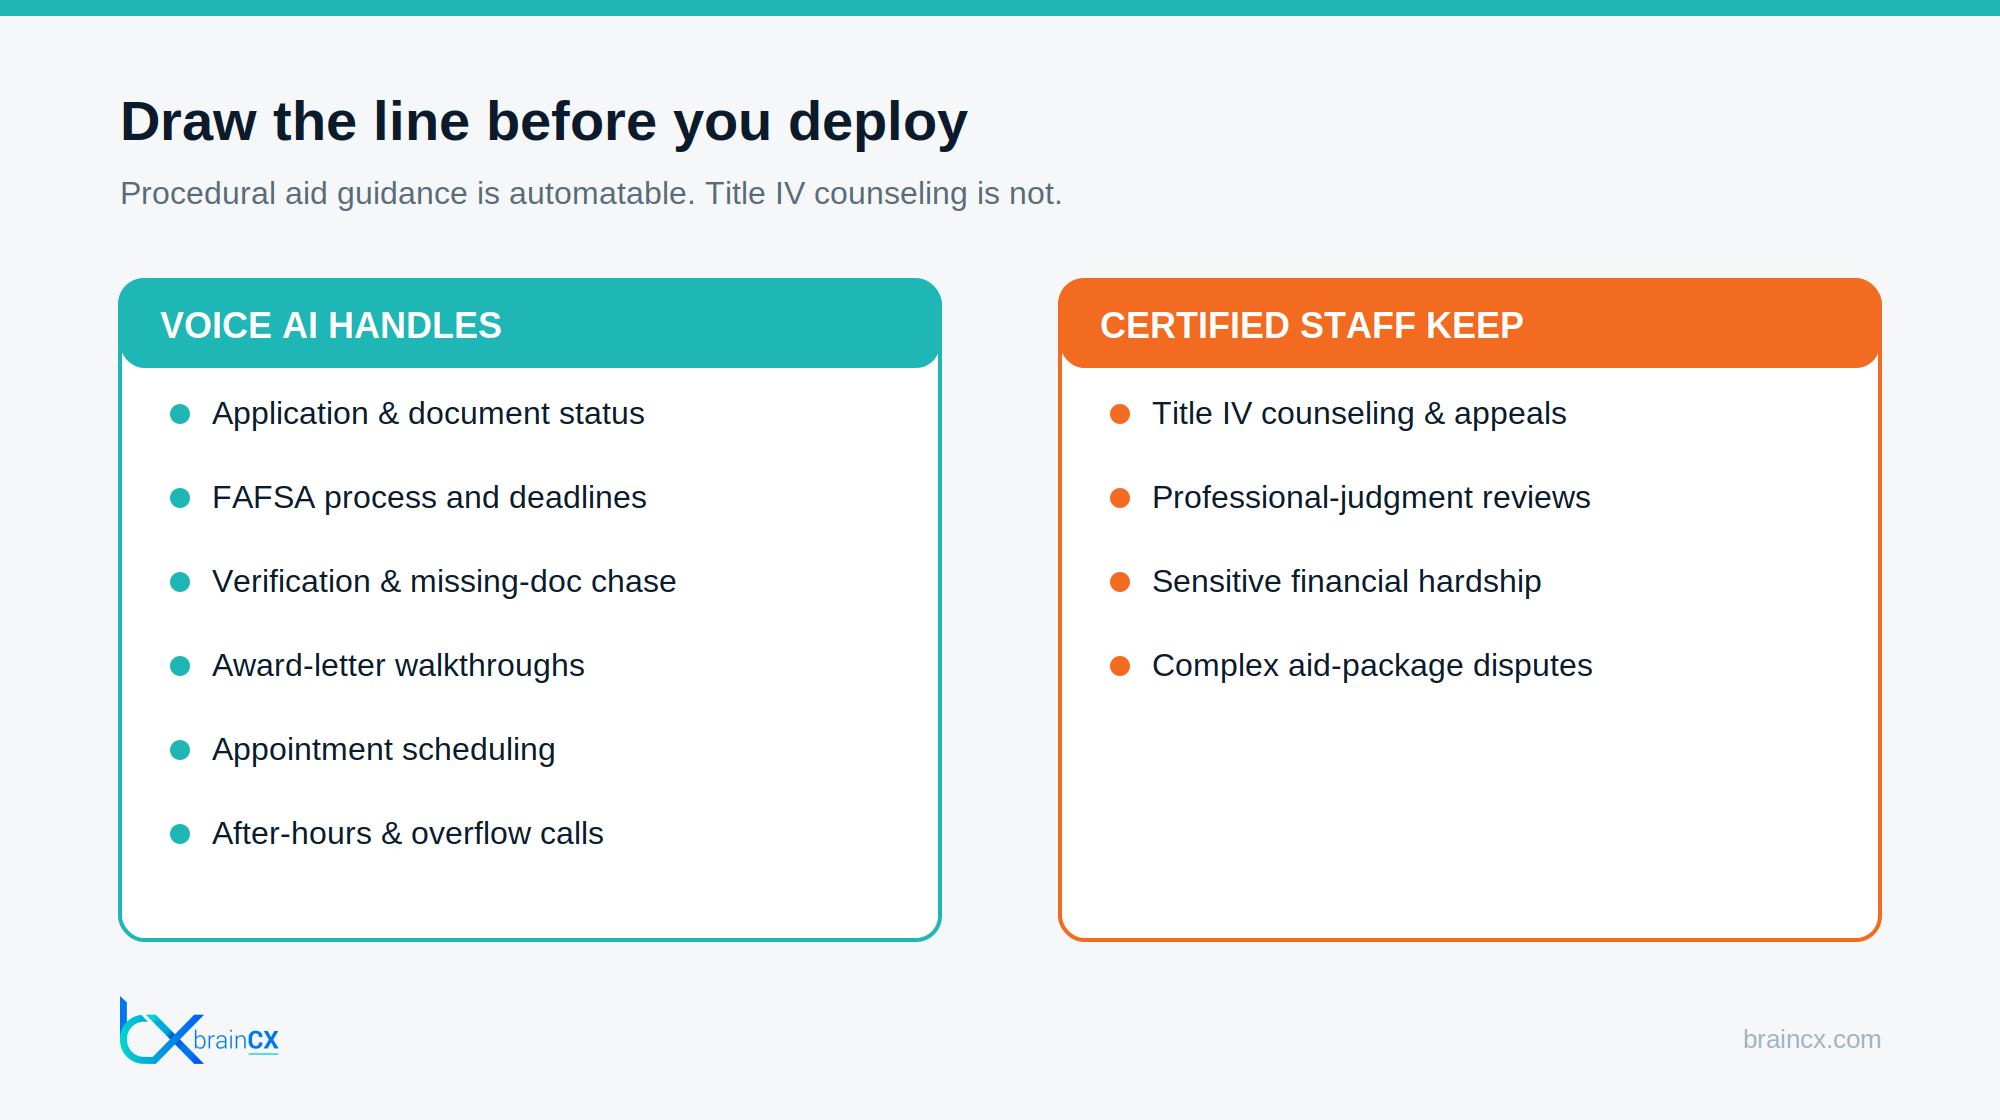Click the orange bullet beside Title IV counseling
The width and height of the screenshot is (2000, 1120).
pyautogui.click(x=1120, y=414)
